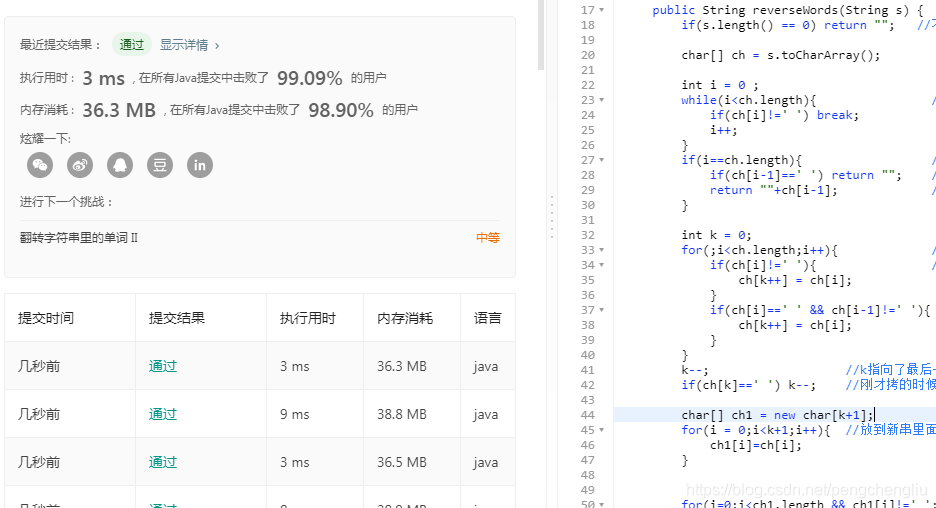Open next challenge 翻转字符串里的单词 II

tap(79, 238)
